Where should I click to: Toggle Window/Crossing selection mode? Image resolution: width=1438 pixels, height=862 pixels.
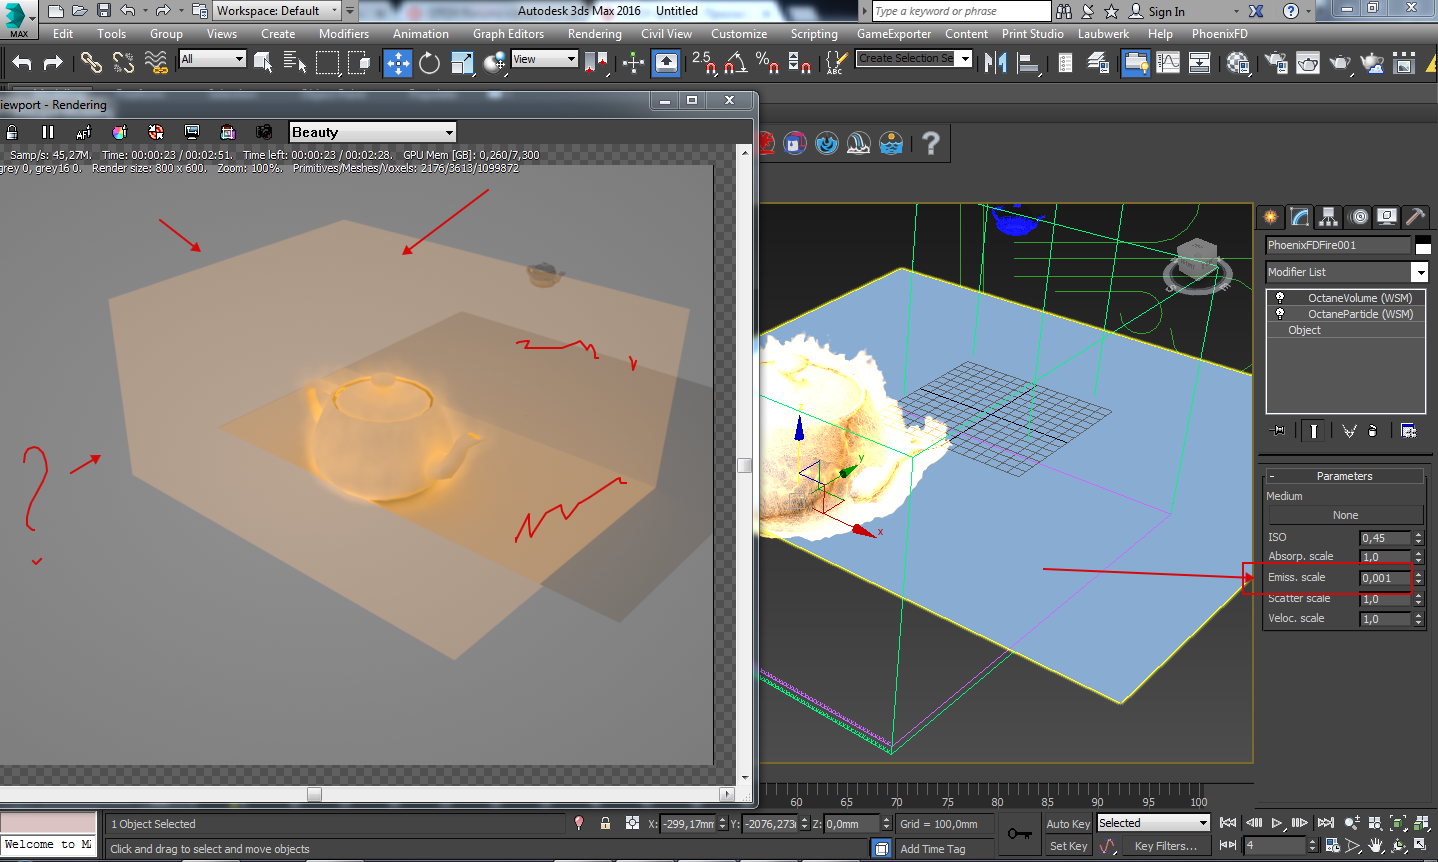pyautogui.click(x=359, y=63)
